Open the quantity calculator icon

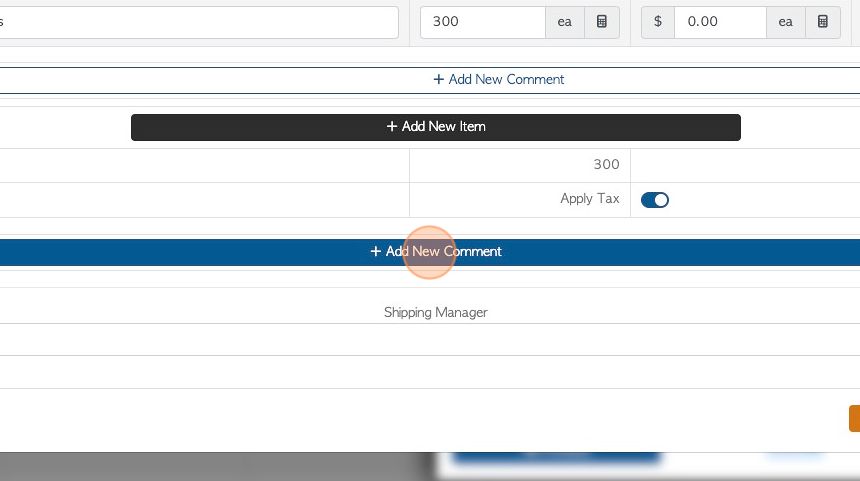(602, 22)
